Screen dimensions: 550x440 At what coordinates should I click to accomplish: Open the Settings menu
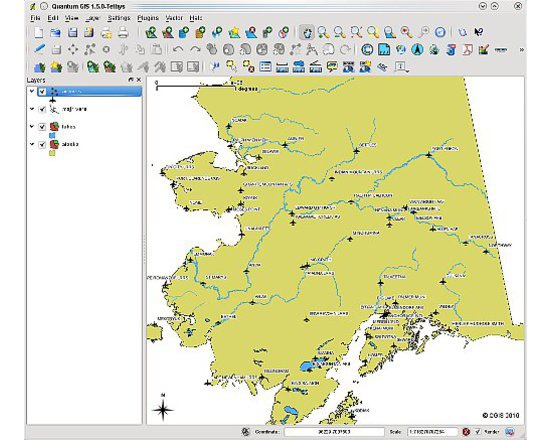point(119,18)
